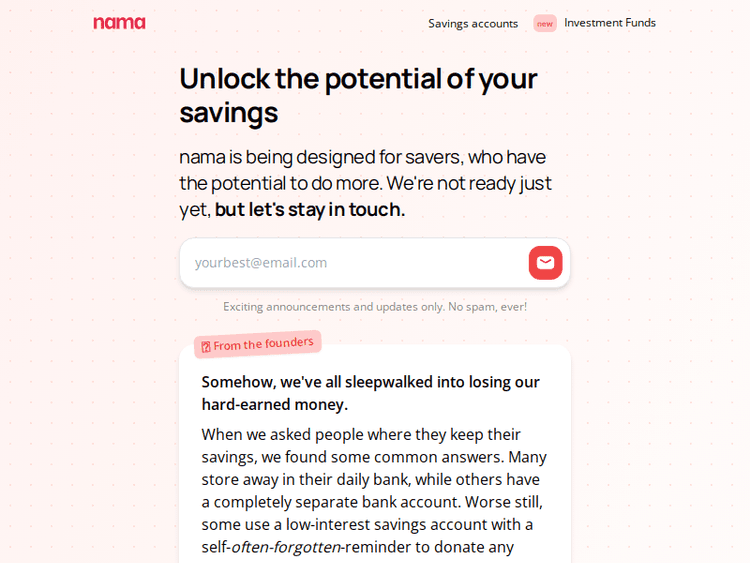Click the nama logo
The height and width of the screenshot is (563, 750).
(x=119, y=23)
